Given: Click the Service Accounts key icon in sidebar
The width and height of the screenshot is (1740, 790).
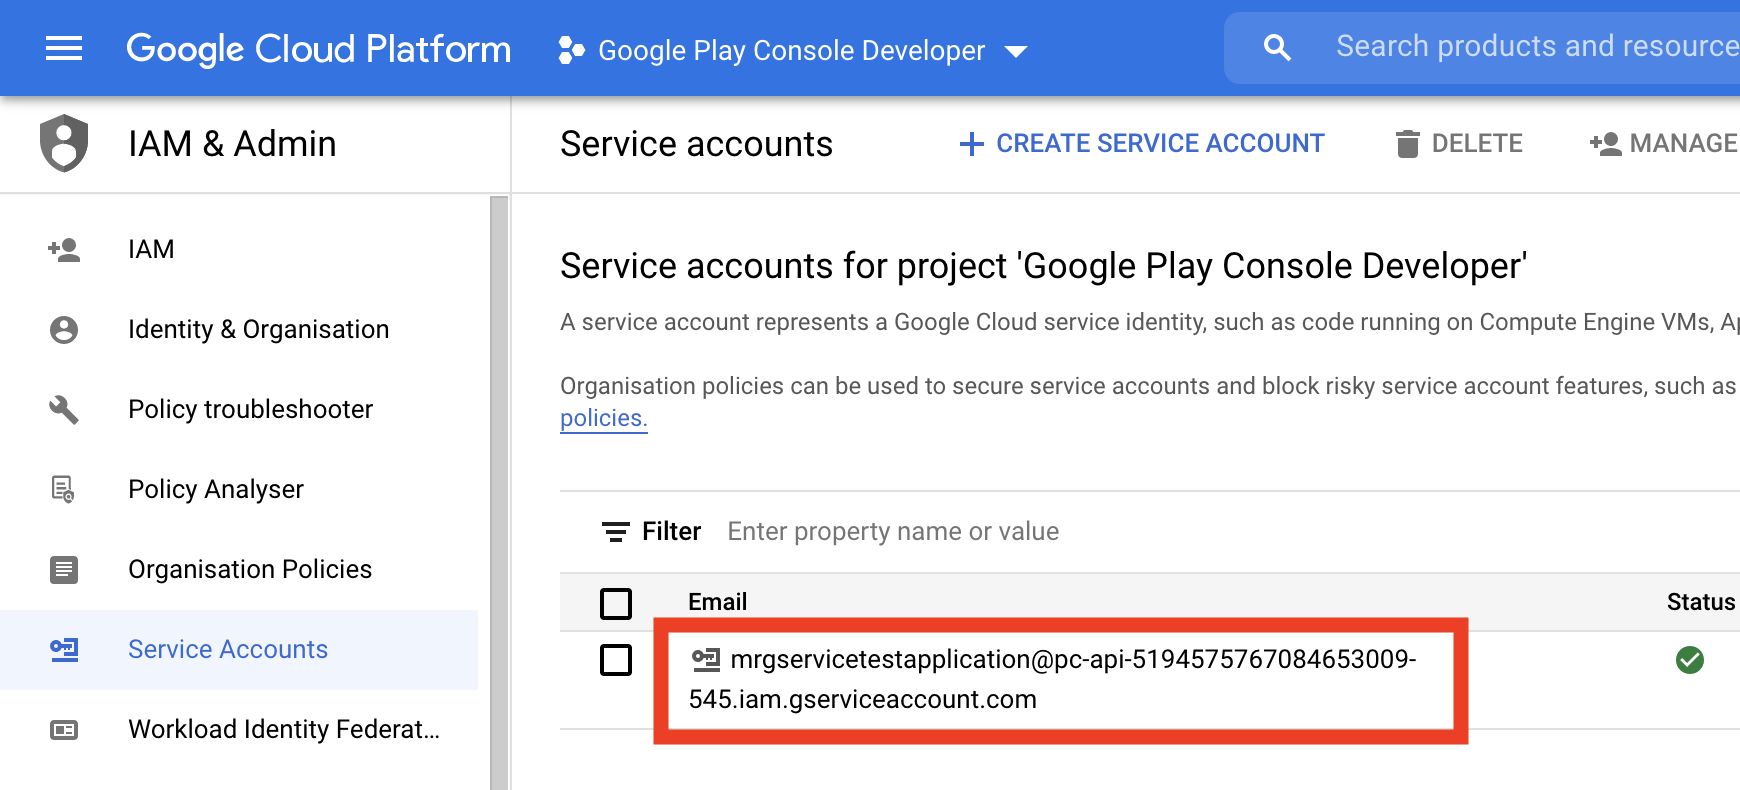Looking at the screenshot, I should point(64,649).
